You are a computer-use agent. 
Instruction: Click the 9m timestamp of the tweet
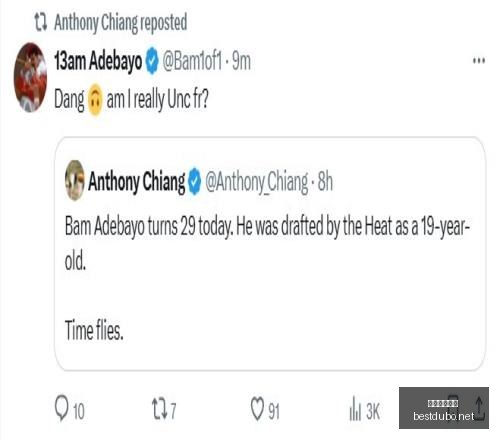[x=241, y=61]
